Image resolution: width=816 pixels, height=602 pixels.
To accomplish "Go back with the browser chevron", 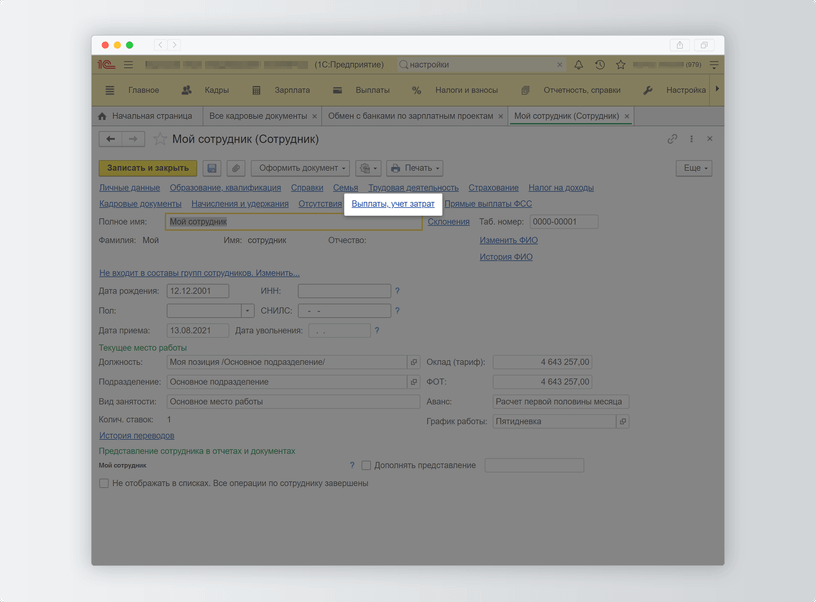I will (160, 45).
